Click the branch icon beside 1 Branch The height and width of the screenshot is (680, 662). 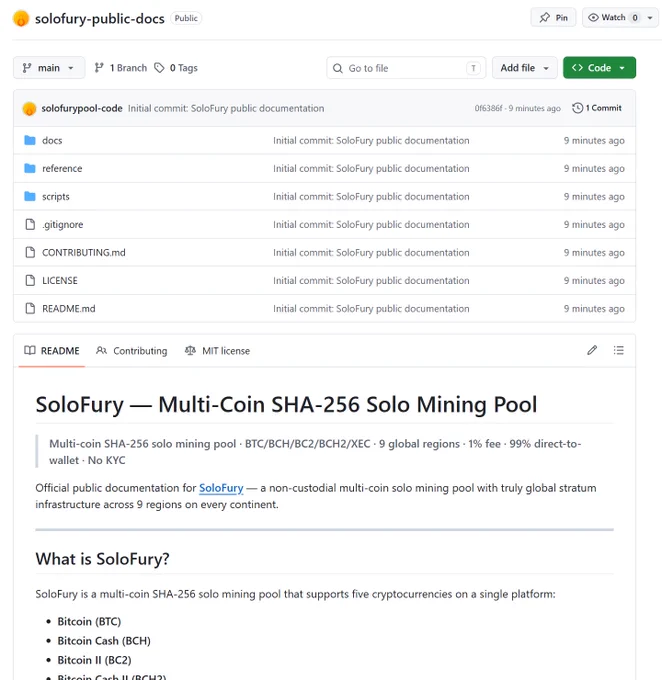tap(99, 68)
